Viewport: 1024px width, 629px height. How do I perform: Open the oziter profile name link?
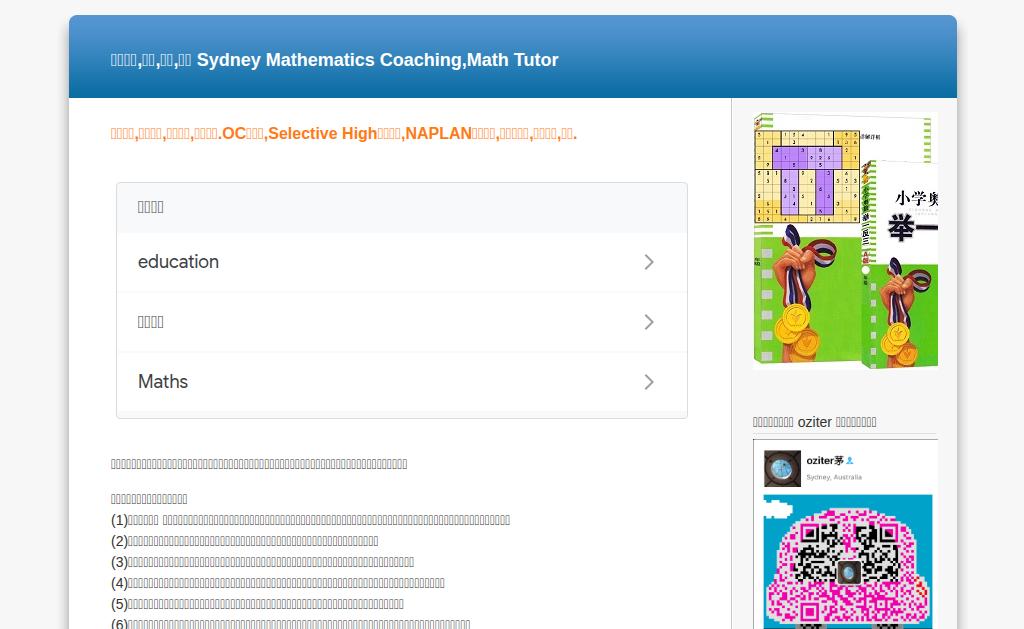coord(825,460)
